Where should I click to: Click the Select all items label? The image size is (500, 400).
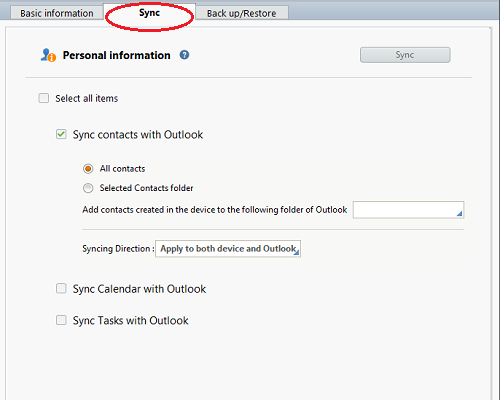87,98
